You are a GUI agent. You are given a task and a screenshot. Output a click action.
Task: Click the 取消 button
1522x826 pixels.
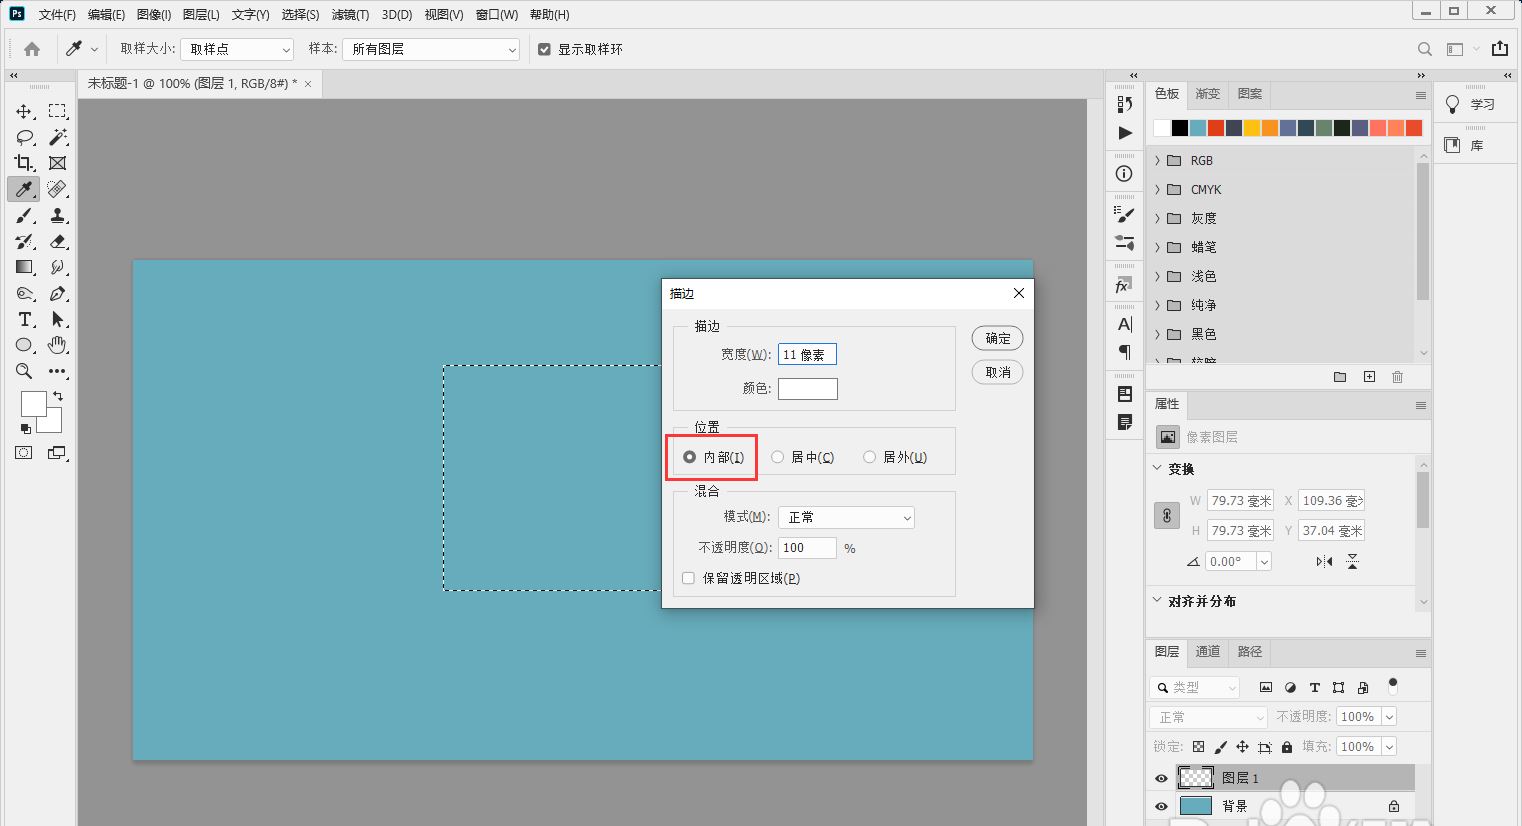pyautogui.click(x=998, y=372)
